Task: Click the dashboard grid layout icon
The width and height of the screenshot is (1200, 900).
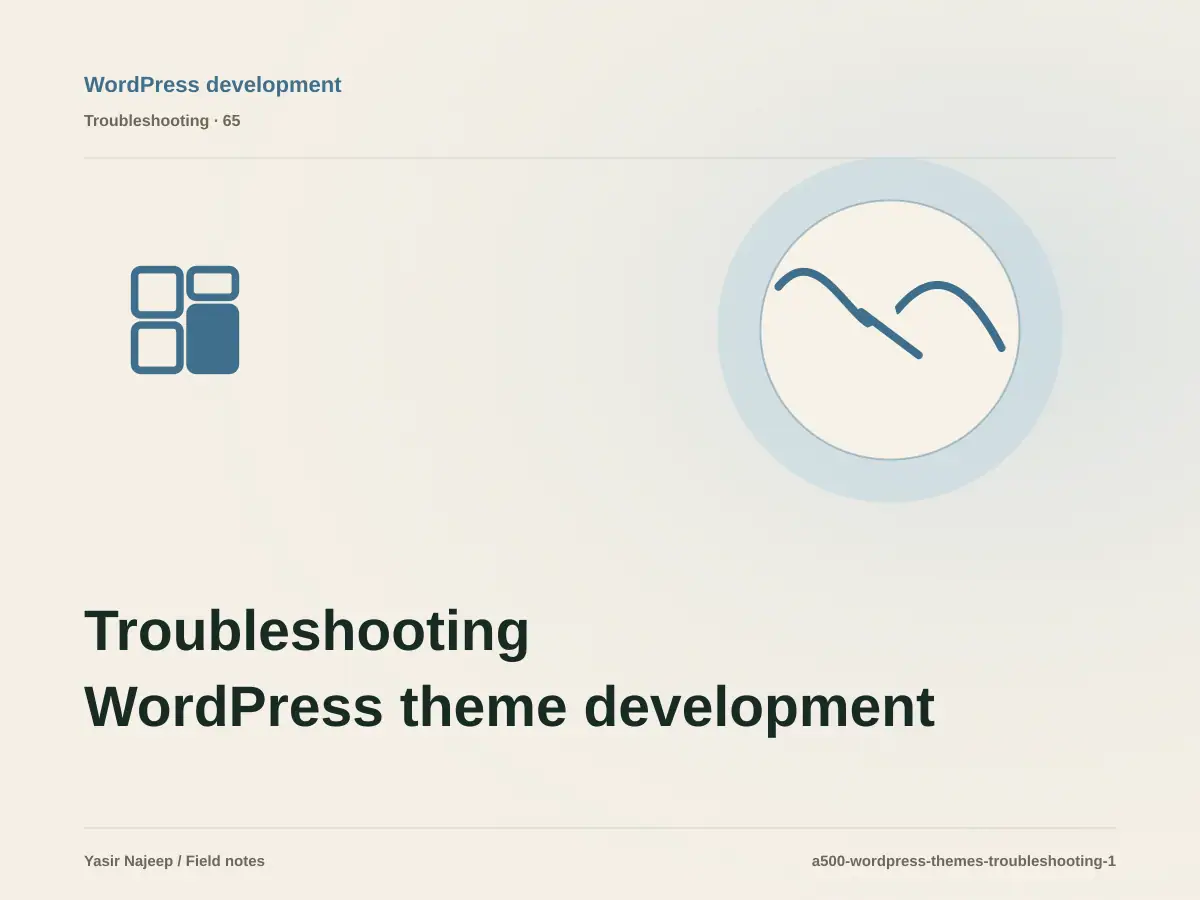Action: (185, 320)
